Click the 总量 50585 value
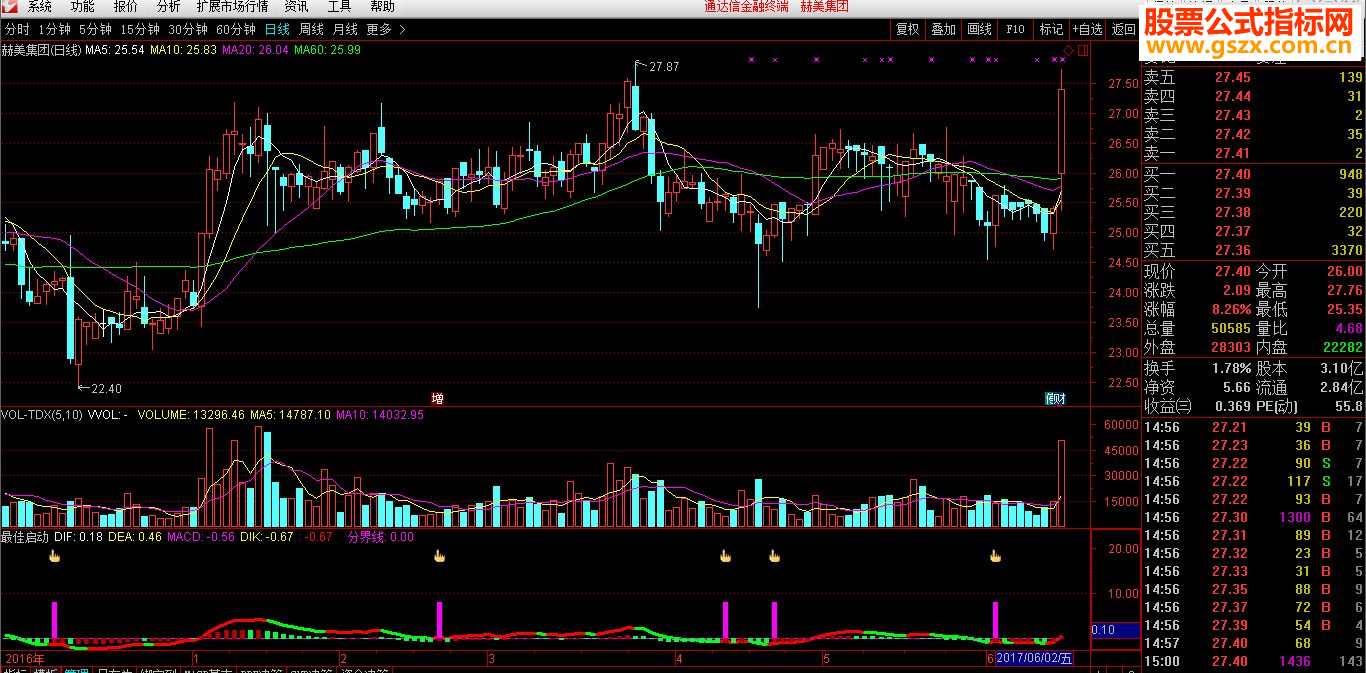Screen dimensions: 1366x673 (x=1230, y=328)
